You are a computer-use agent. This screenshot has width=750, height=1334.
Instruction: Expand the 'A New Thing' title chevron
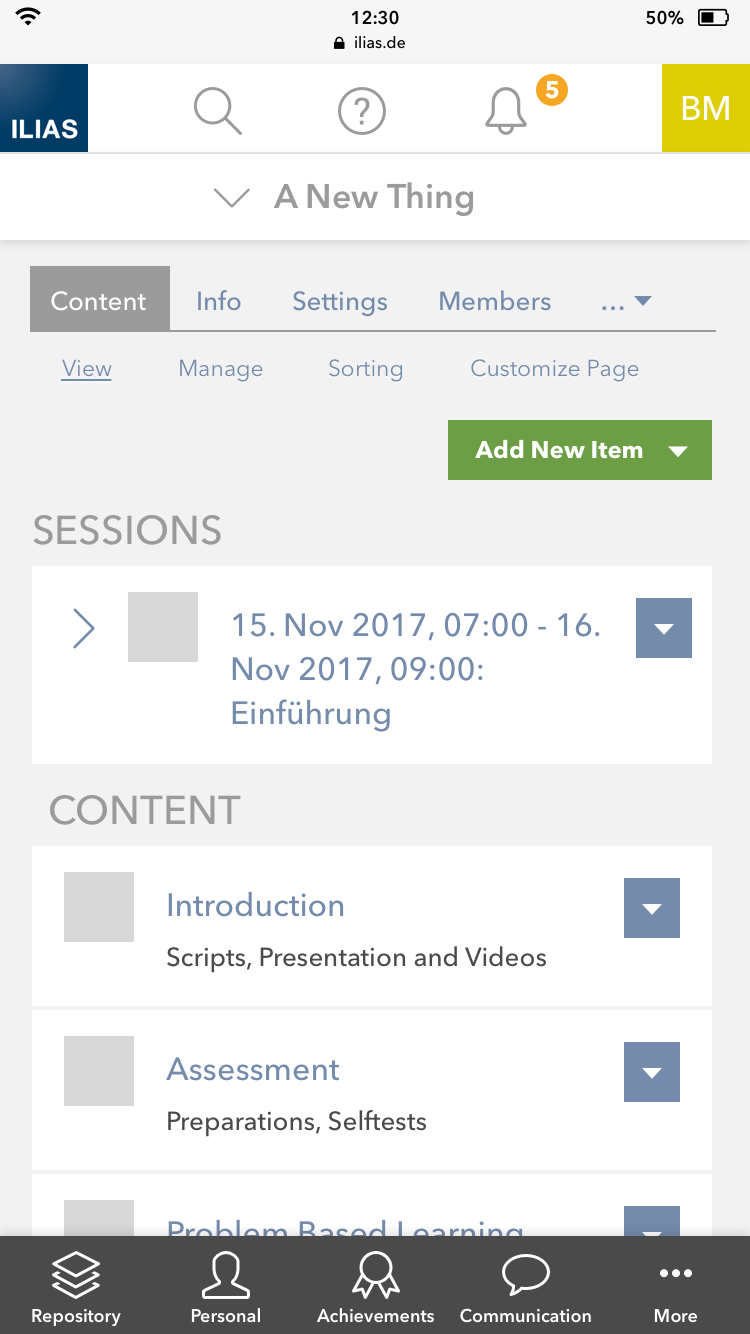(232, 198)
